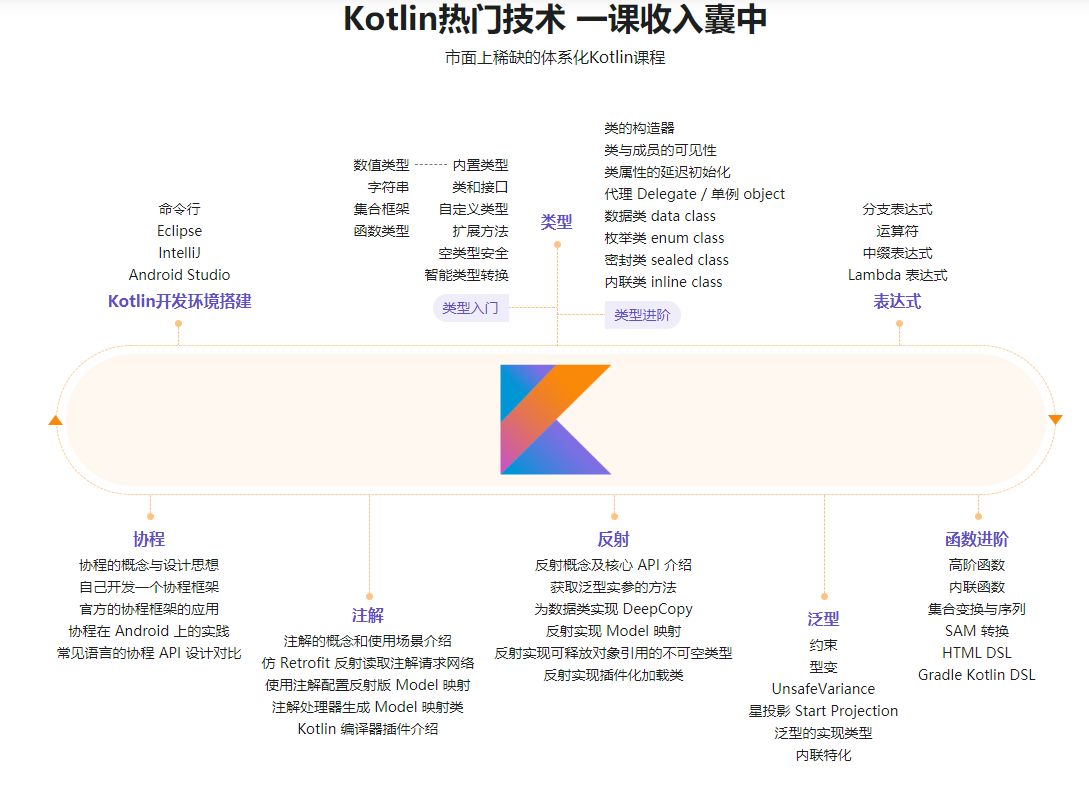
Task: Open the 泛型 section heading
Action: [x=823, y=618]
